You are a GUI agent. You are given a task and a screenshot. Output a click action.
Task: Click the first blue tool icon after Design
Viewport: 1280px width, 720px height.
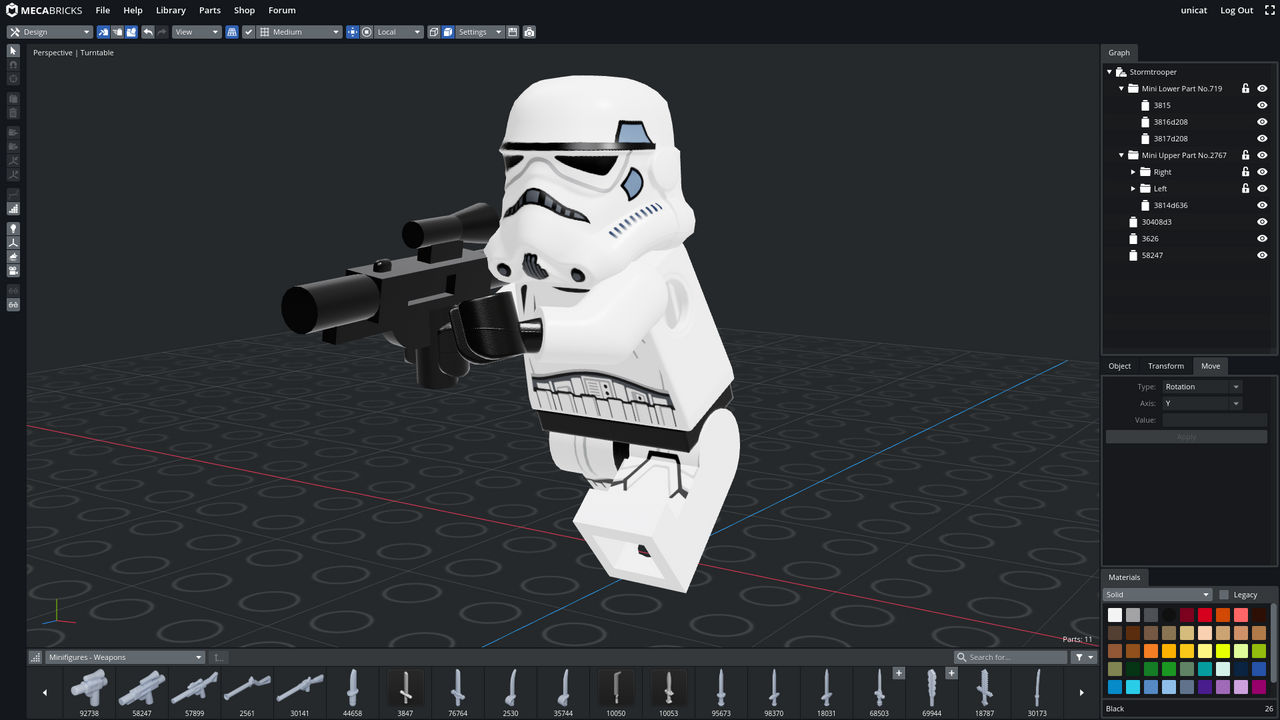(x=103, y=32)
